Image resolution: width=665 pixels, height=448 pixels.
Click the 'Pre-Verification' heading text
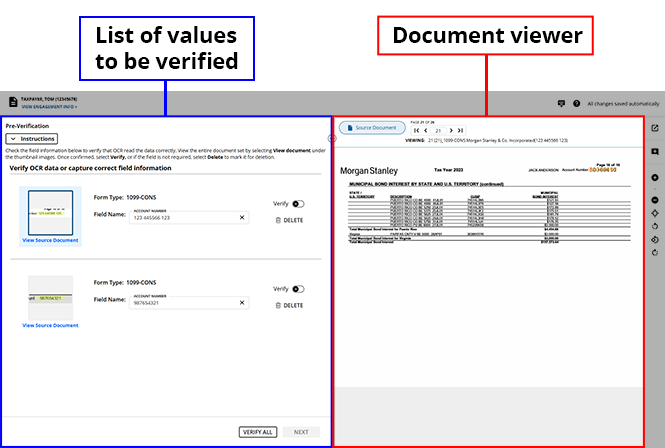(x=27, y=126)
